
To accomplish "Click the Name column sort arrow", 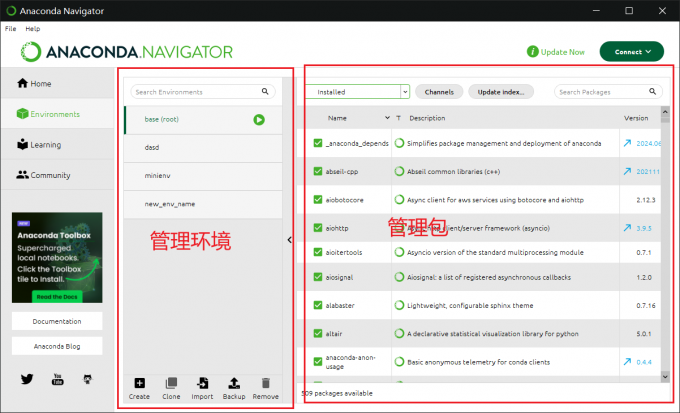I will [387, 118].
